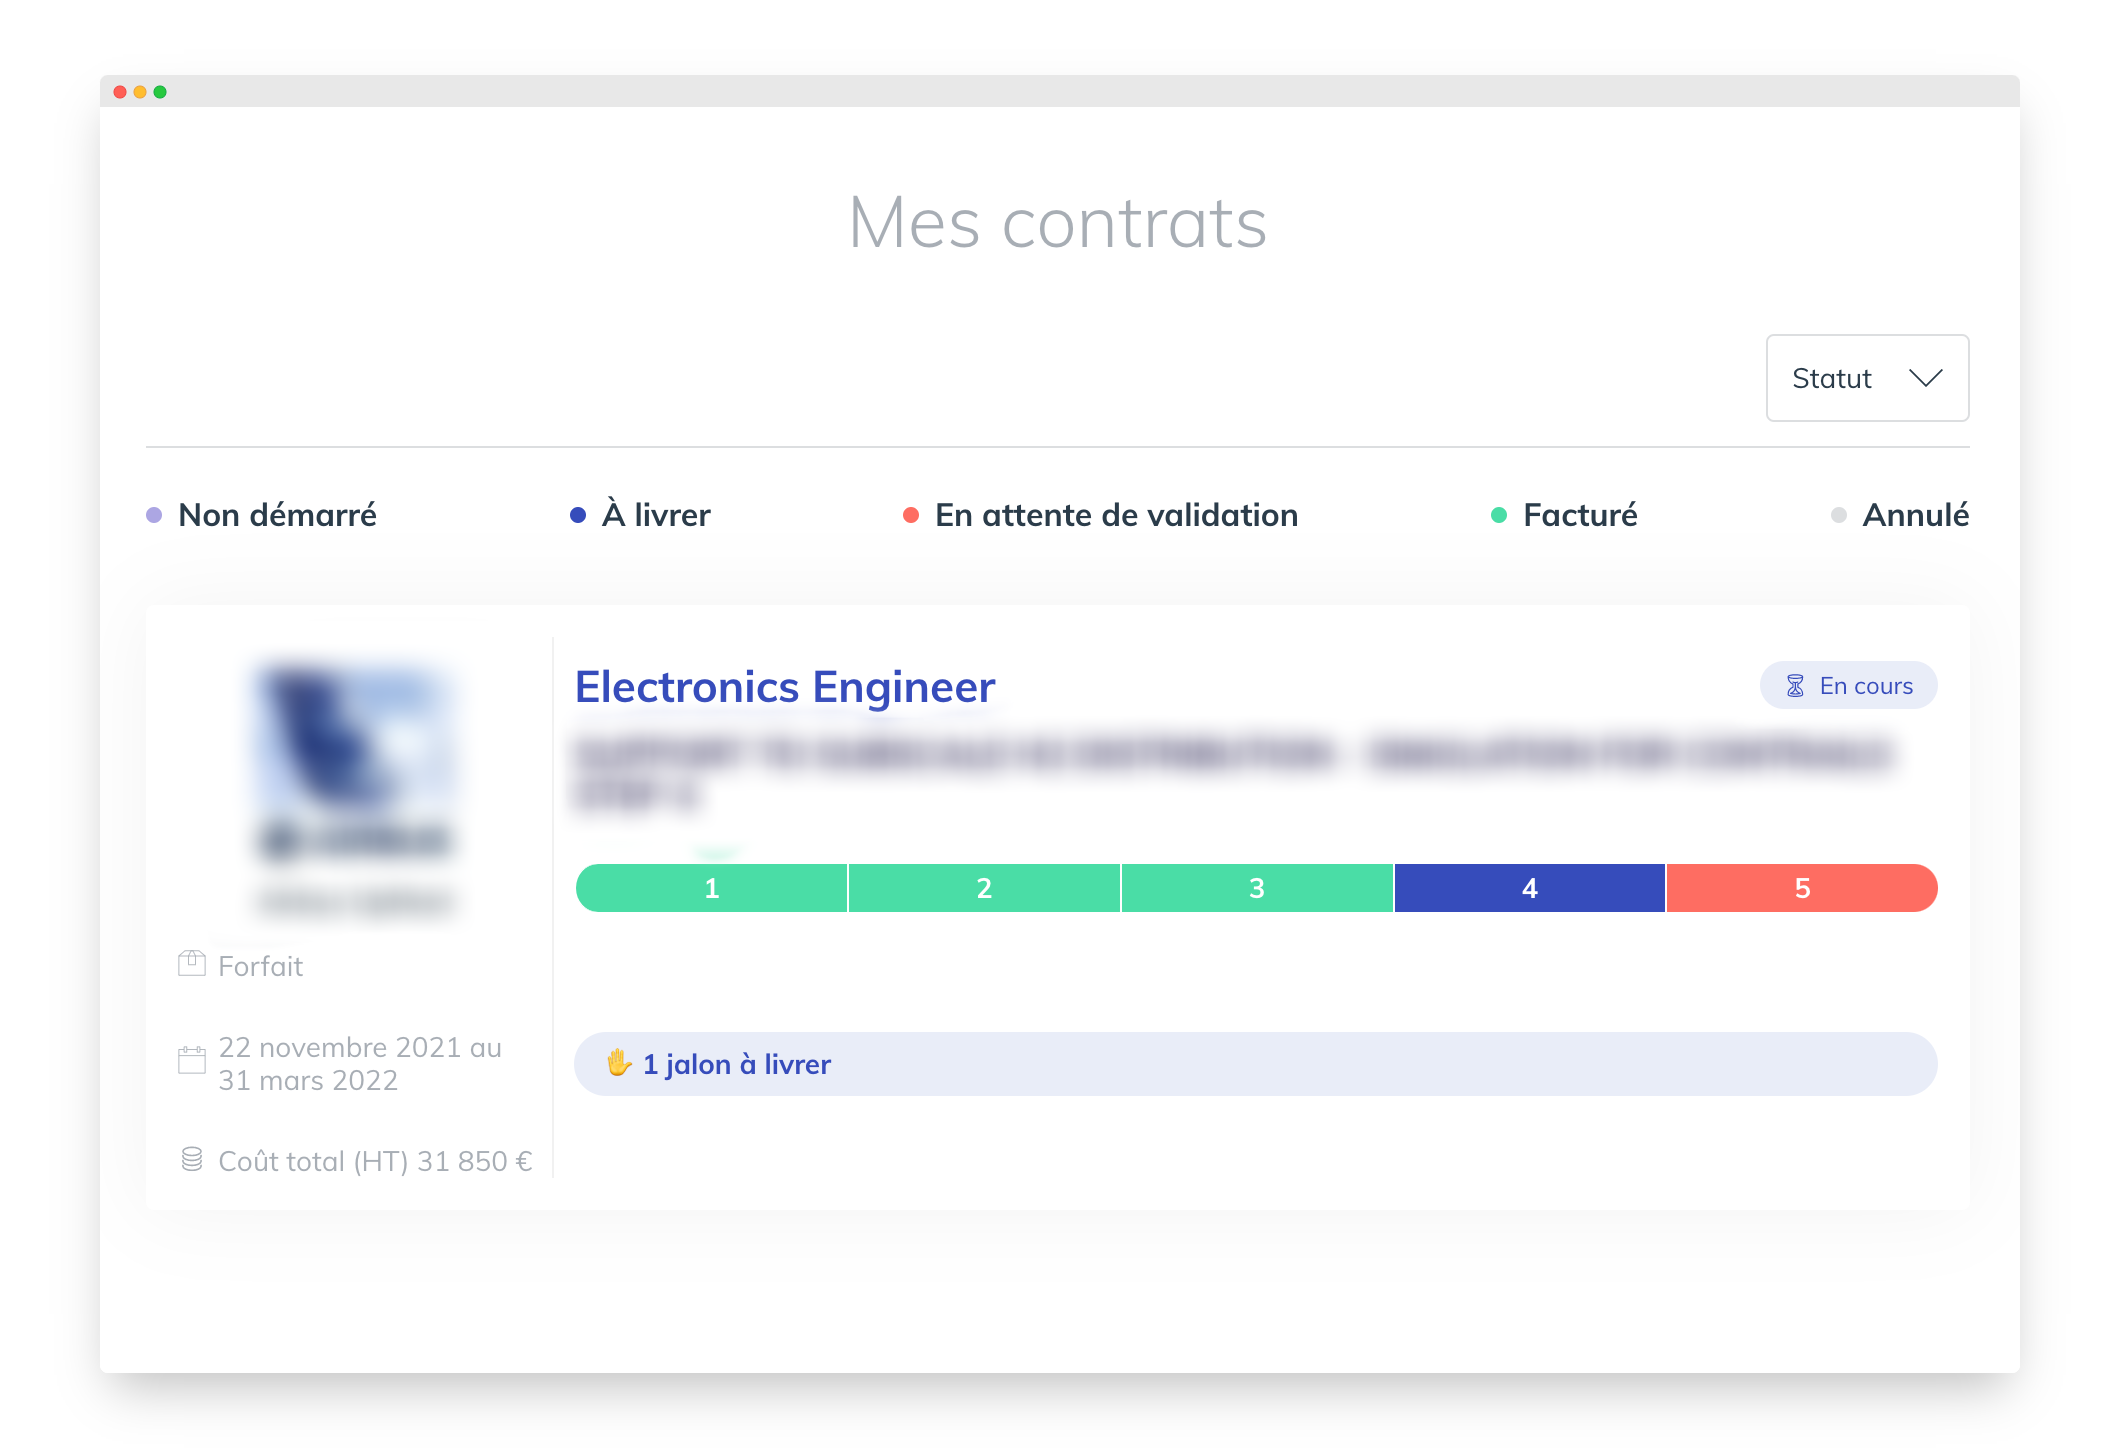Click the Forfait package icon
The width and height of the screenshot is (2120, 1448).
[x=192, y=964]
